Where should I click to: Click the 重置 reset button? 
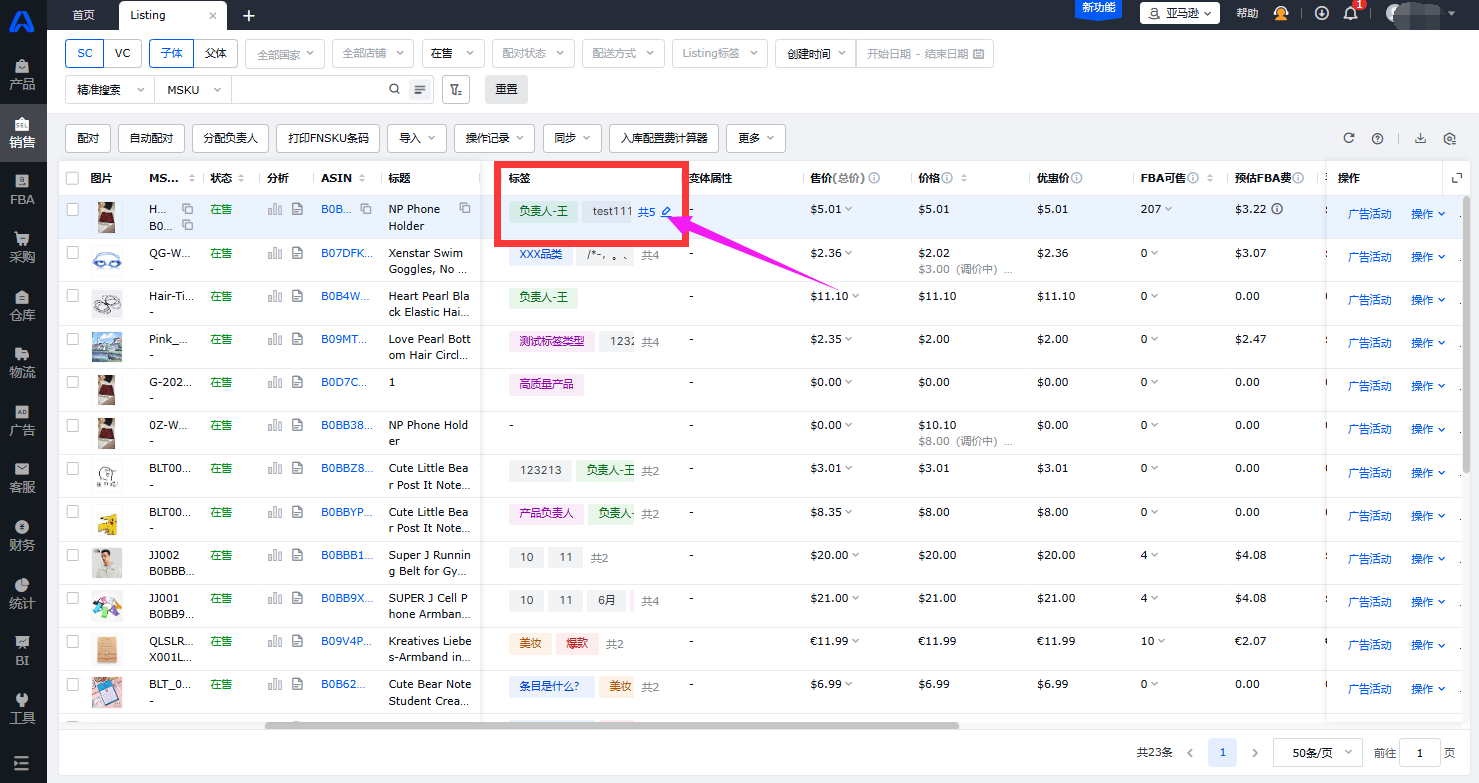[506, 89]
